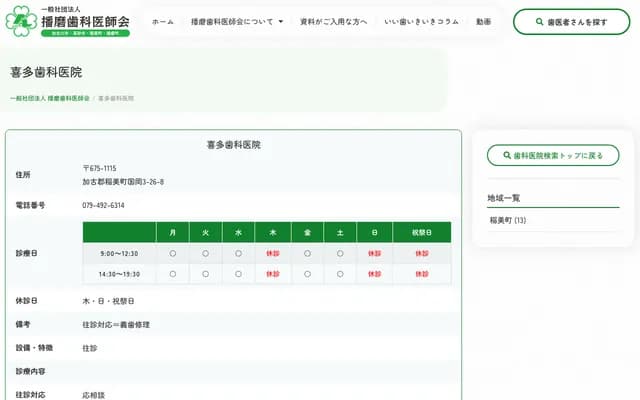Click the postal code 〒675-1115
The image size is (640, 400).
coord(100,168)
